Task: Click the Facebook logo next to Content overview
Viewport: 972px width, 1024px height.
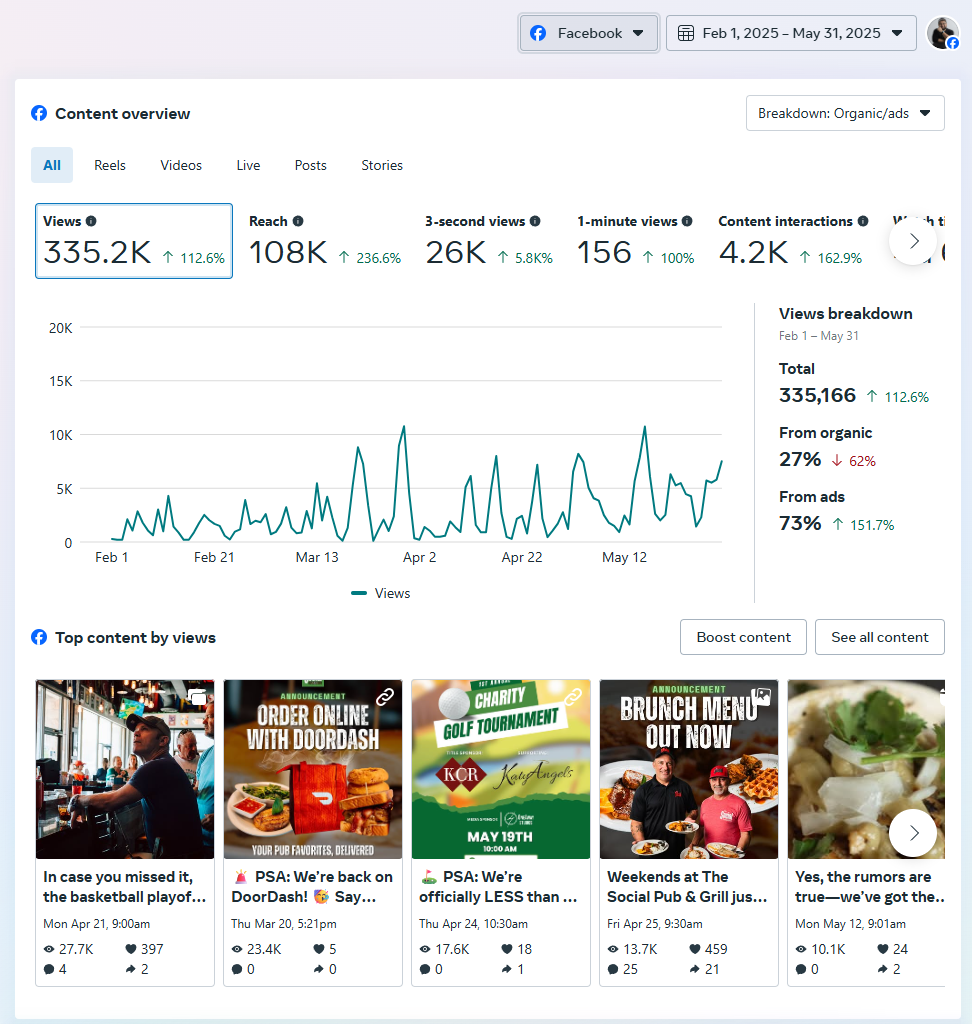Action: click(x=38, y=113)
